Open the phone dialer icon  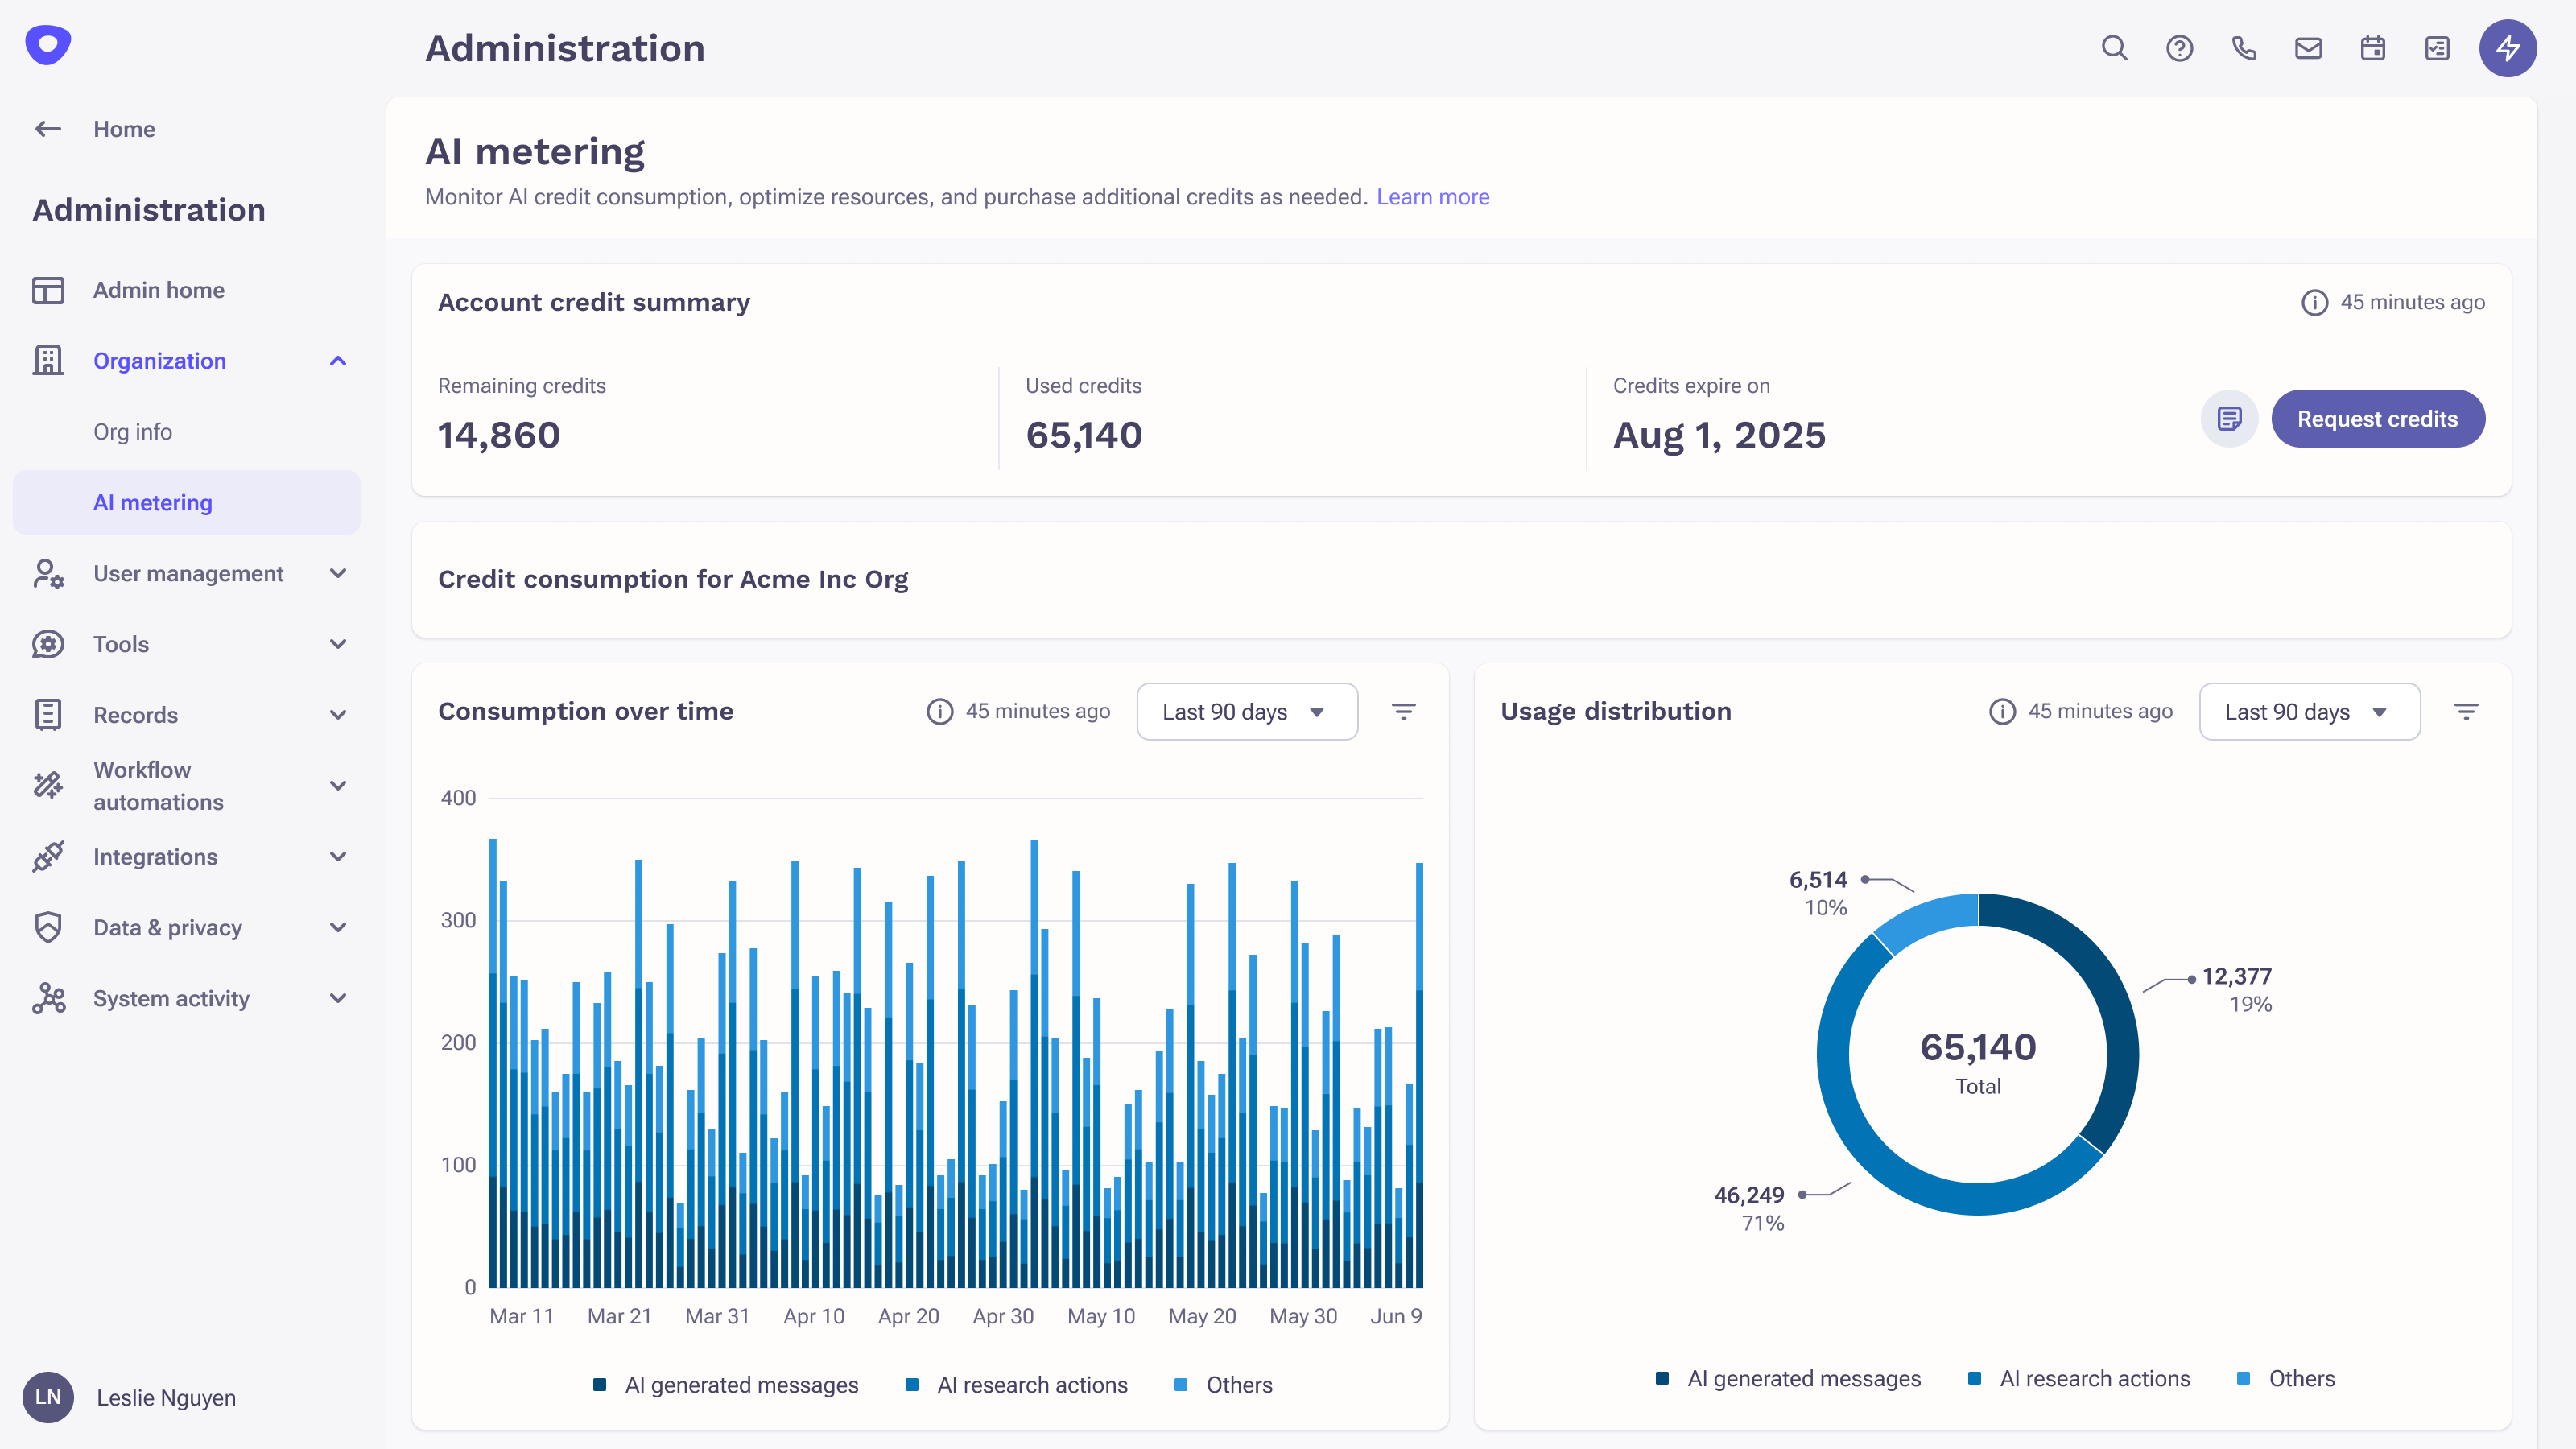coord(2244,48)
